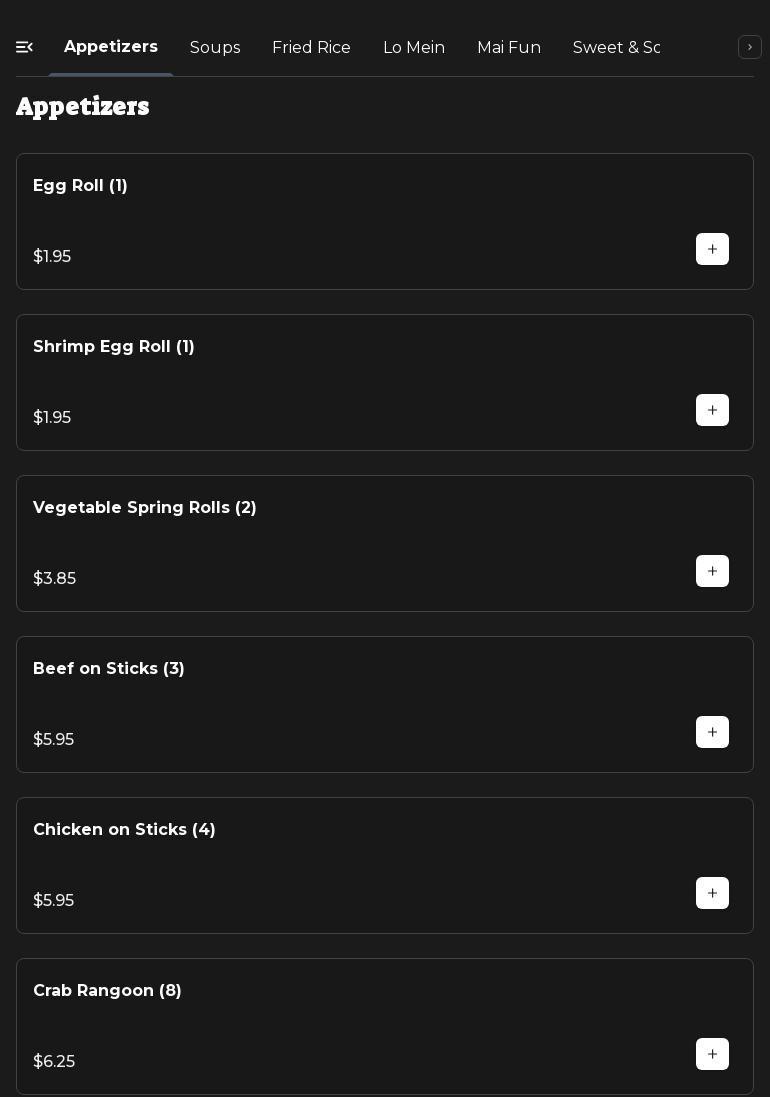The height and width of the screenshot is (1097, 770).
Task: Add Chicken on Sticks to cart
Action: (x=712, y=893)
